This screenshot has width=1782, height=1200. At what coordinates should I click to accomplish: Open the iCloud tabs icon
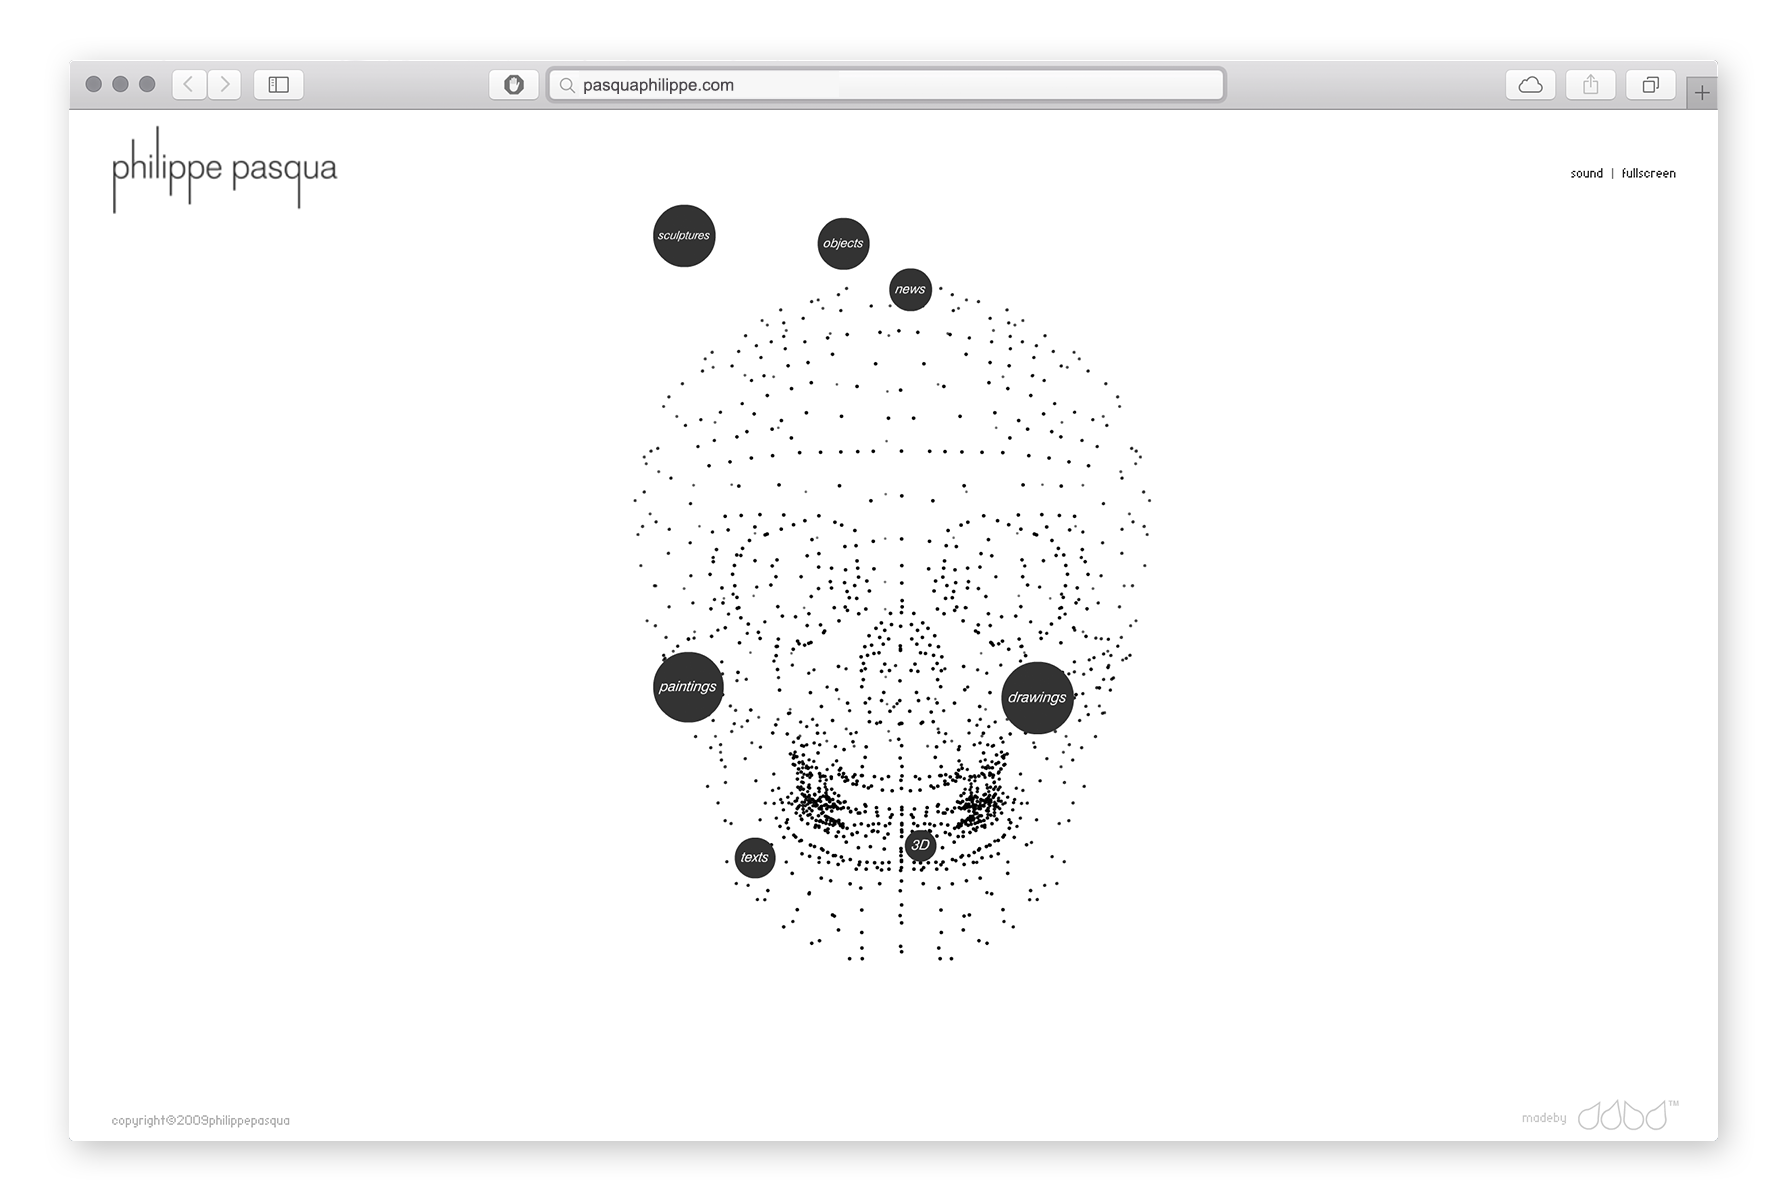(x=1530, y=85)
